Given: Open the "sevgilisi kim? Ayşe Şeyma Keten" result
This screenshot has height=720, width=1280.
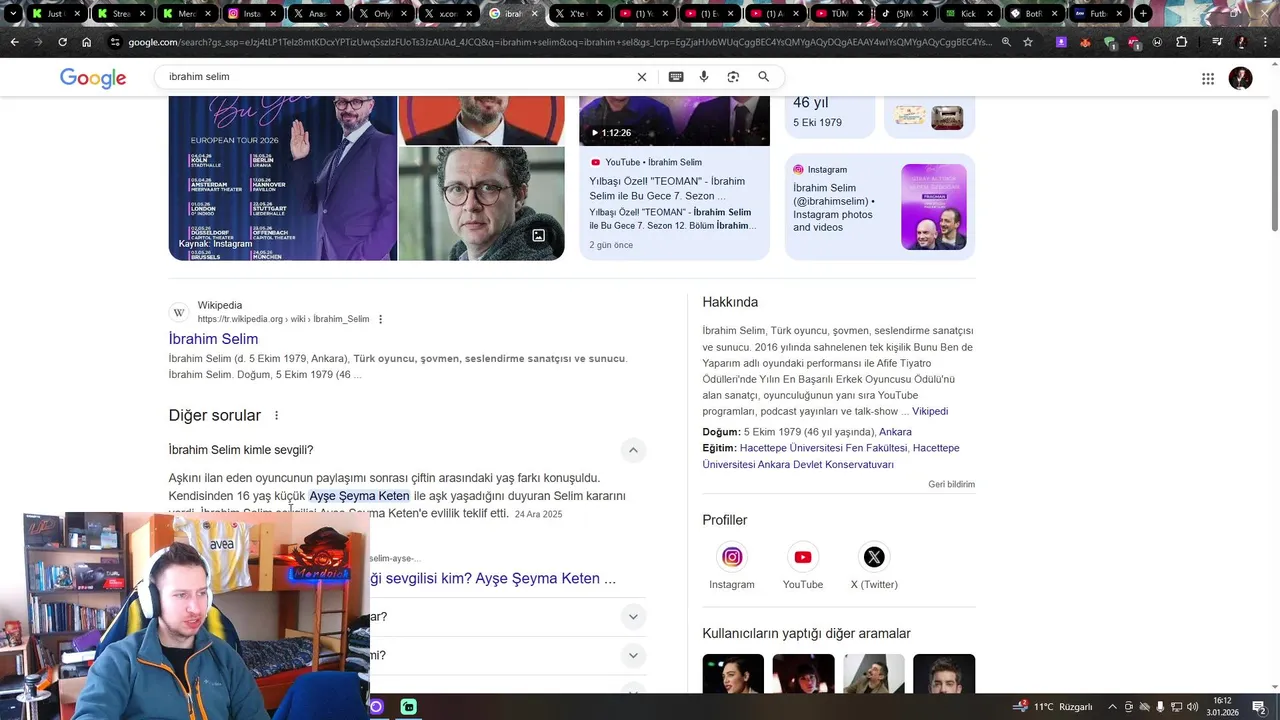Looking at the screenshot, I should point(493,578).
